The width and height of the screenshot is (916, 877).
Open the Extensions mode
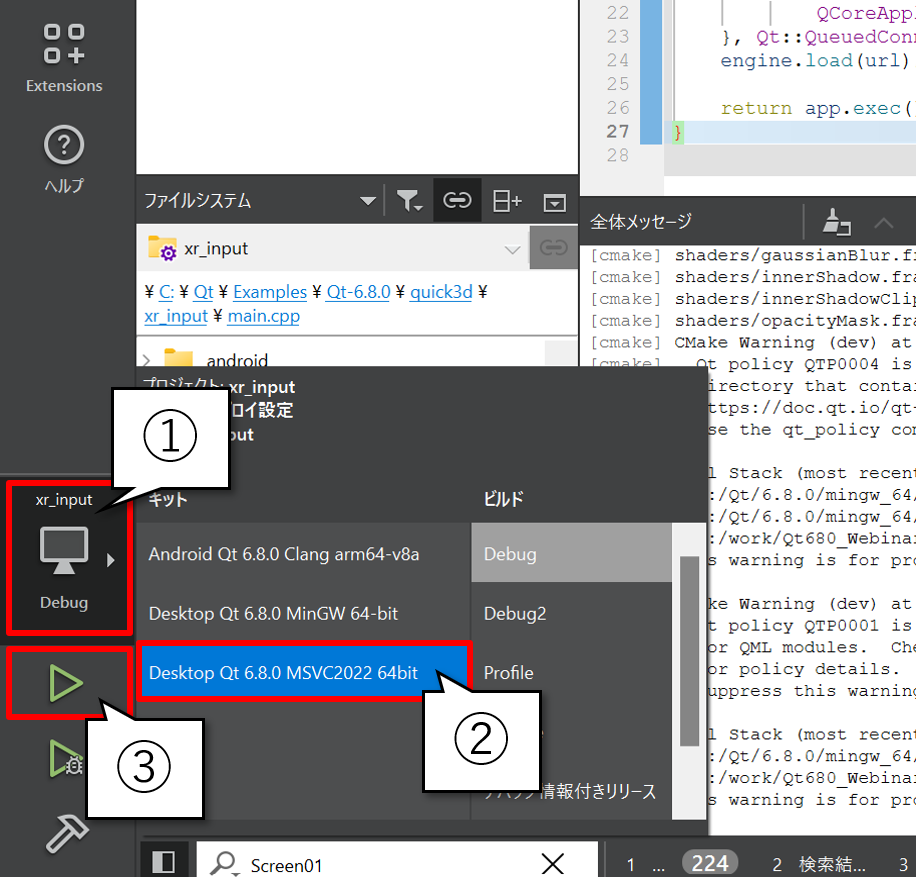point(64,58)
